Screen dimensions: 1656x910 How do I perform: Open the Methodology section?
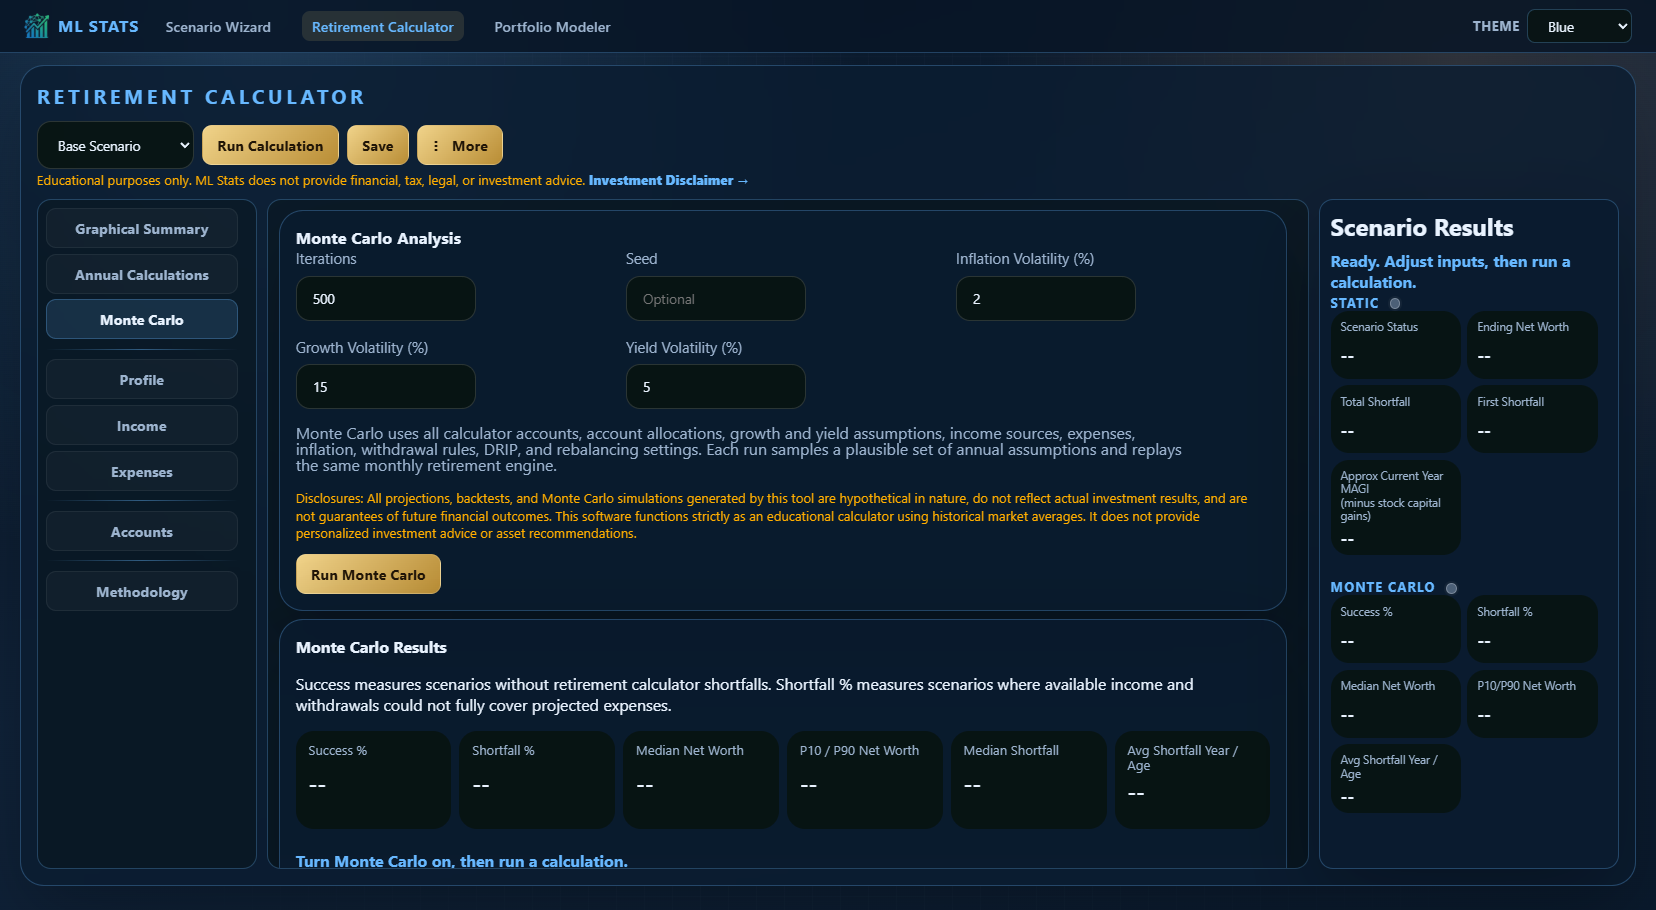coord(142,592)
